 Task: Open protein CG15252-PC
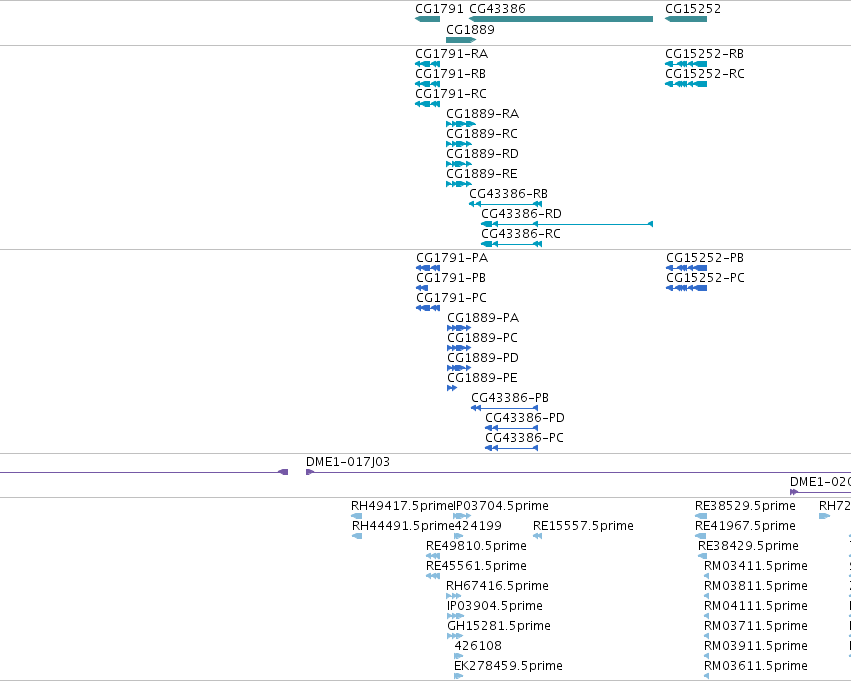706,278
